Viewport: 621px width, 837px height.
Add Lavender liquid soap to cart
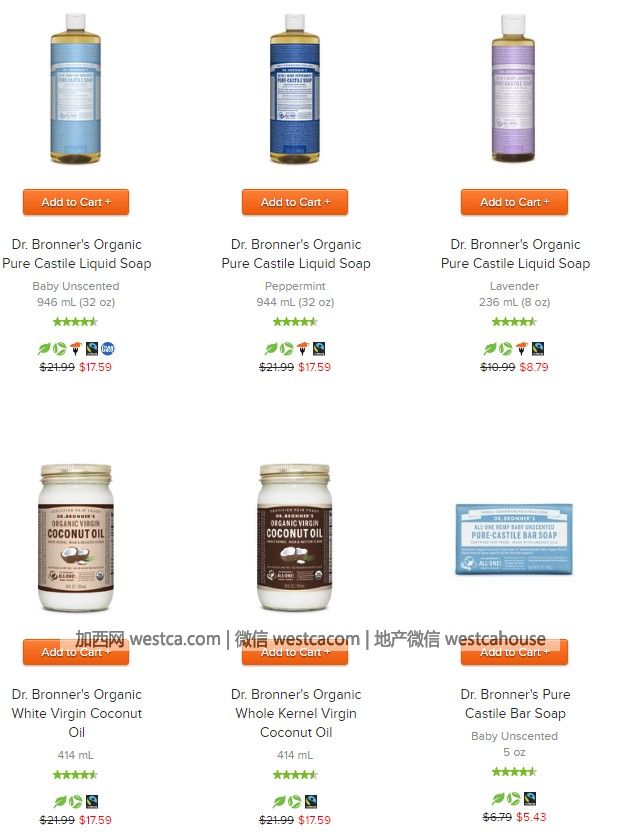pyautogui.click(x=514, y=202)
